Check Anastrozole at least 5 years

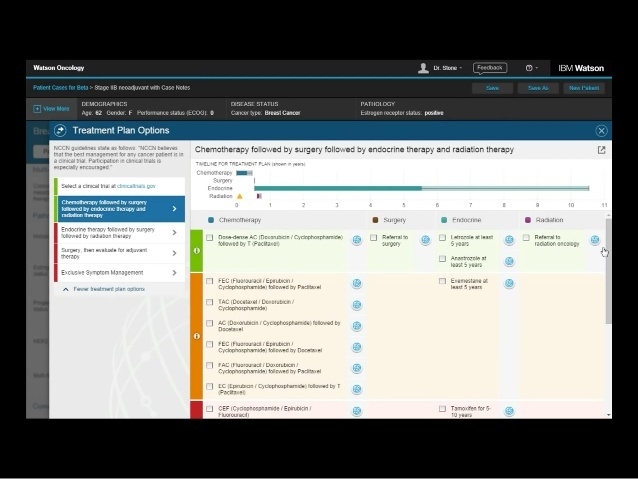coord(442,259)
